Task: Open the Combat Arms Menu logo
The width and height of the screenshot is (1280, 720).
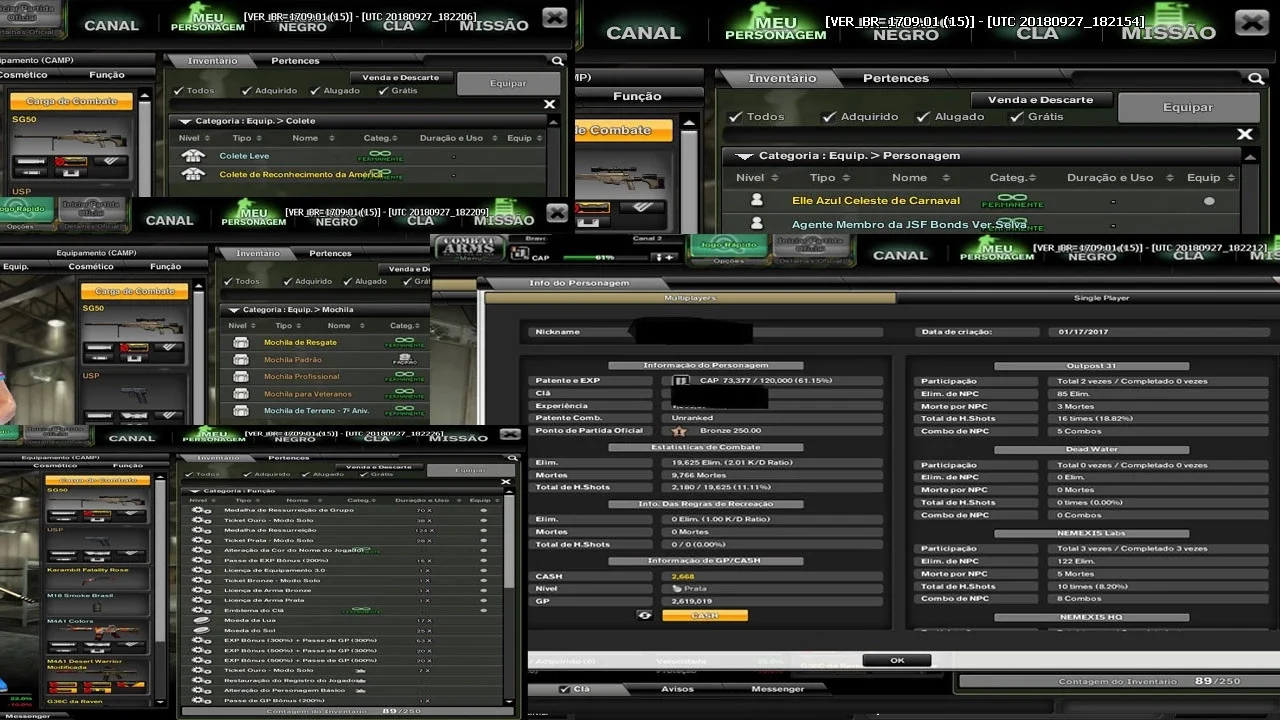Action: pyautogui.click(x=468, y=249)
